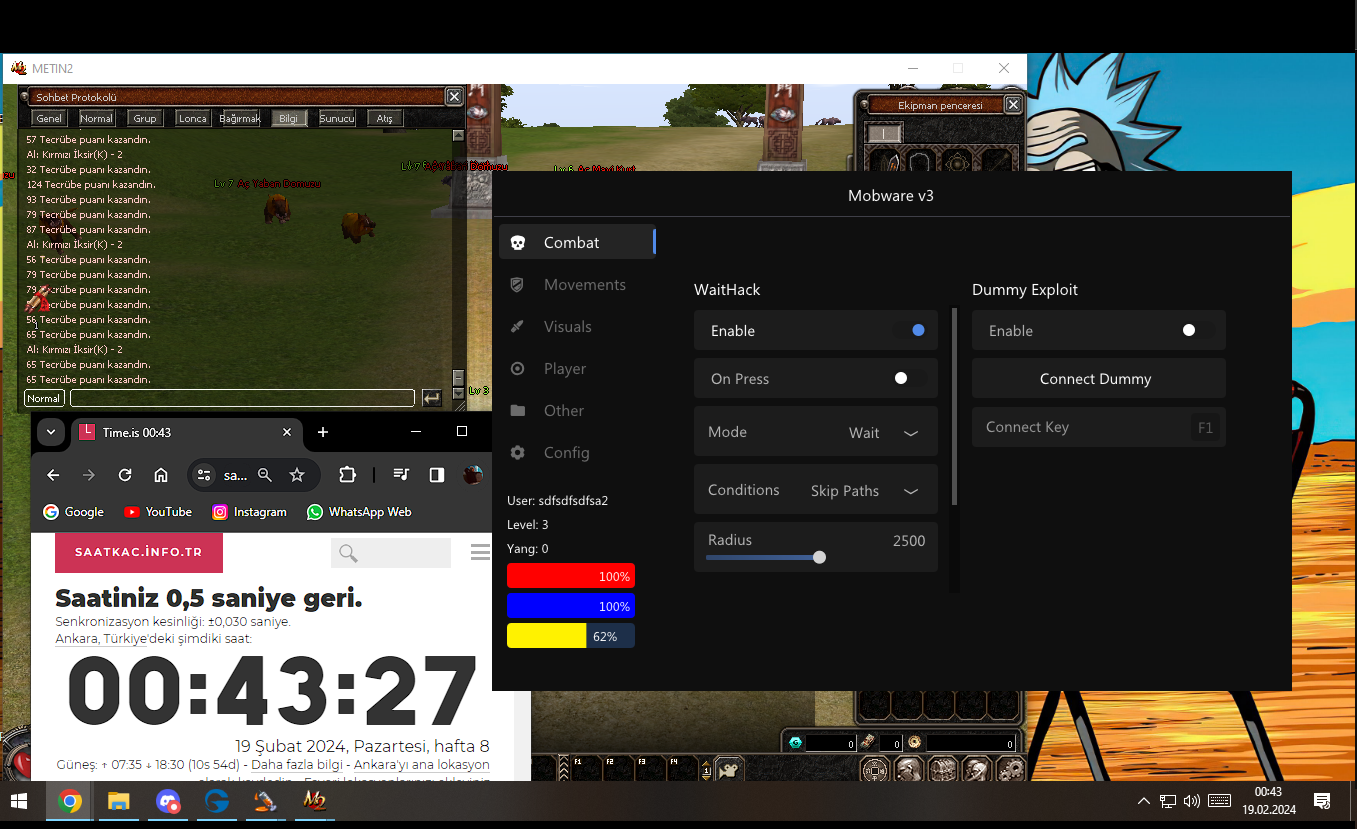This screenshot has width=1357, height=829.
Task: Open a new tab in Chrome
Action: click(323, 432)
